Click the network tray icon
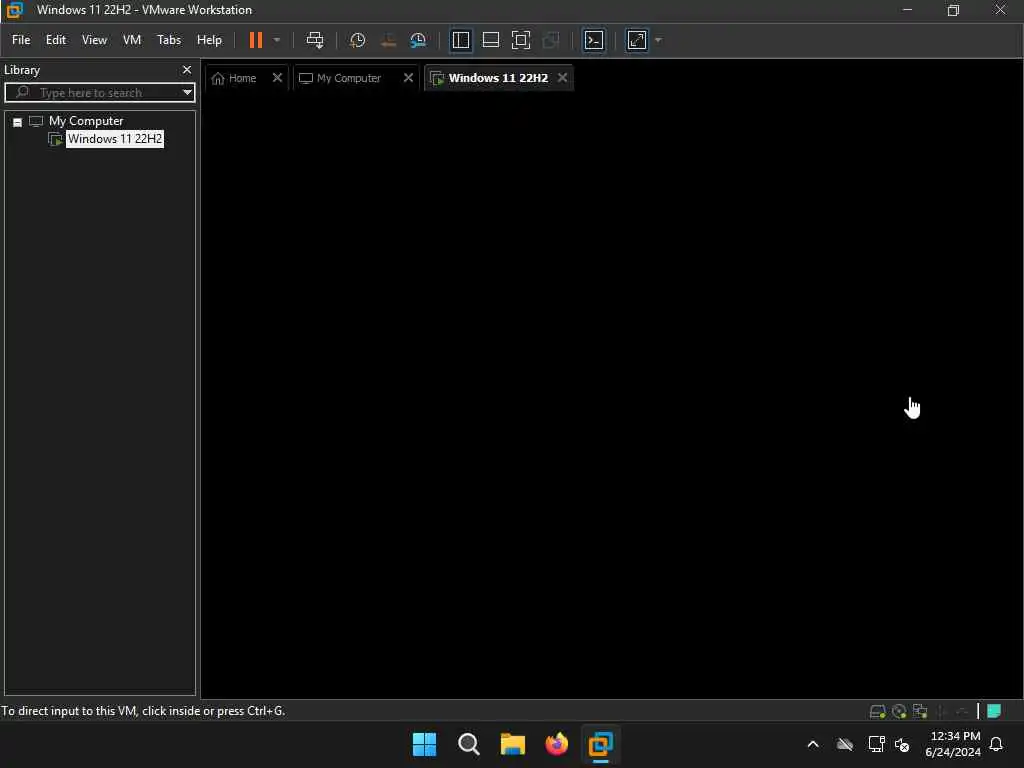Image resolution: width=1024 pixels, height=768 pixels. [876, 744]
